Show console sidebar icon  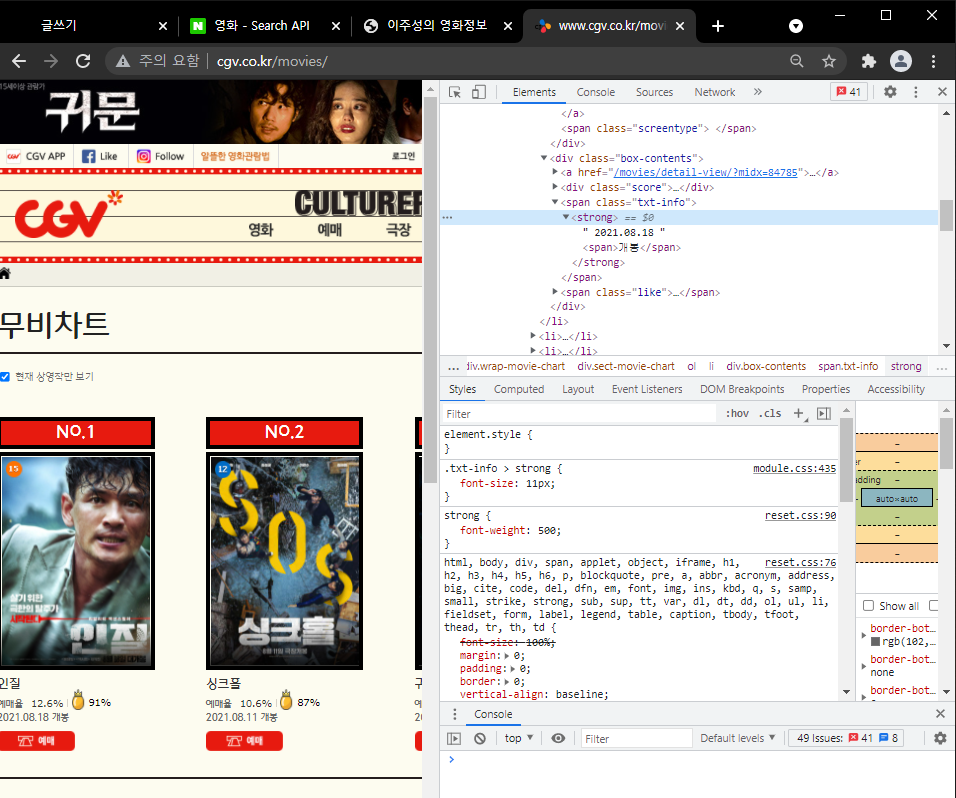[454, 738]
